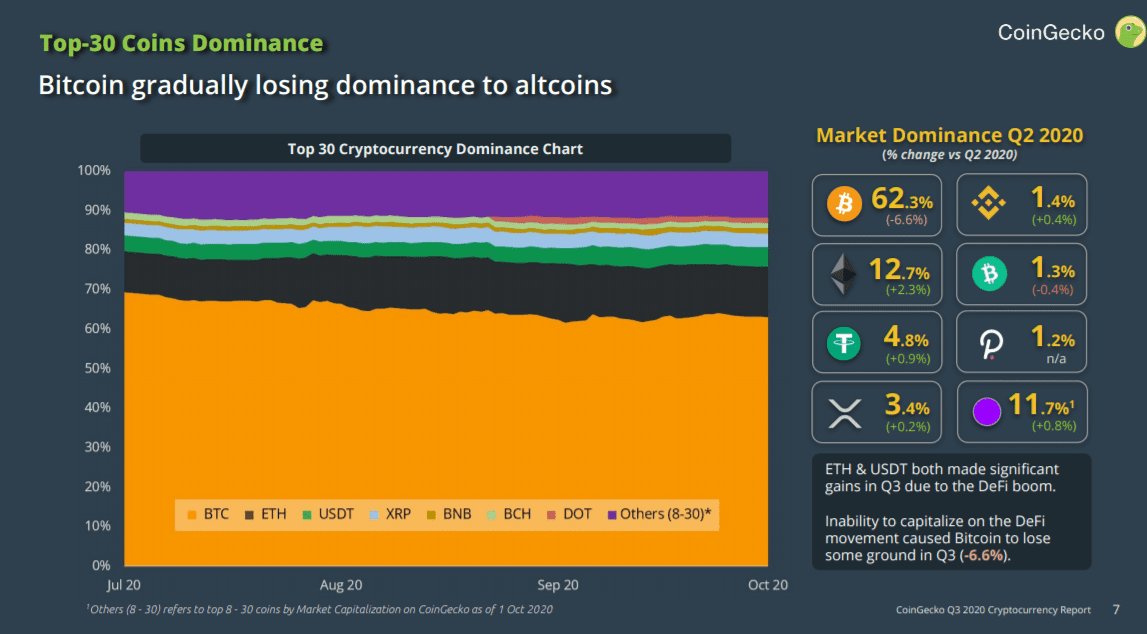Click the USDT green legend swatch
The image size is (1147, 634).
[307, 515]
